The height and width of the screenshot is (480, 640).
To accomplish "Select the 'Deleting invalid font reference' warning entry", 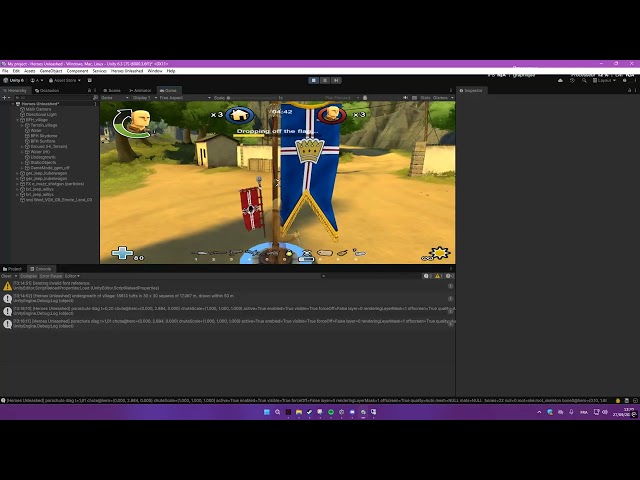I will pos(227,286).
